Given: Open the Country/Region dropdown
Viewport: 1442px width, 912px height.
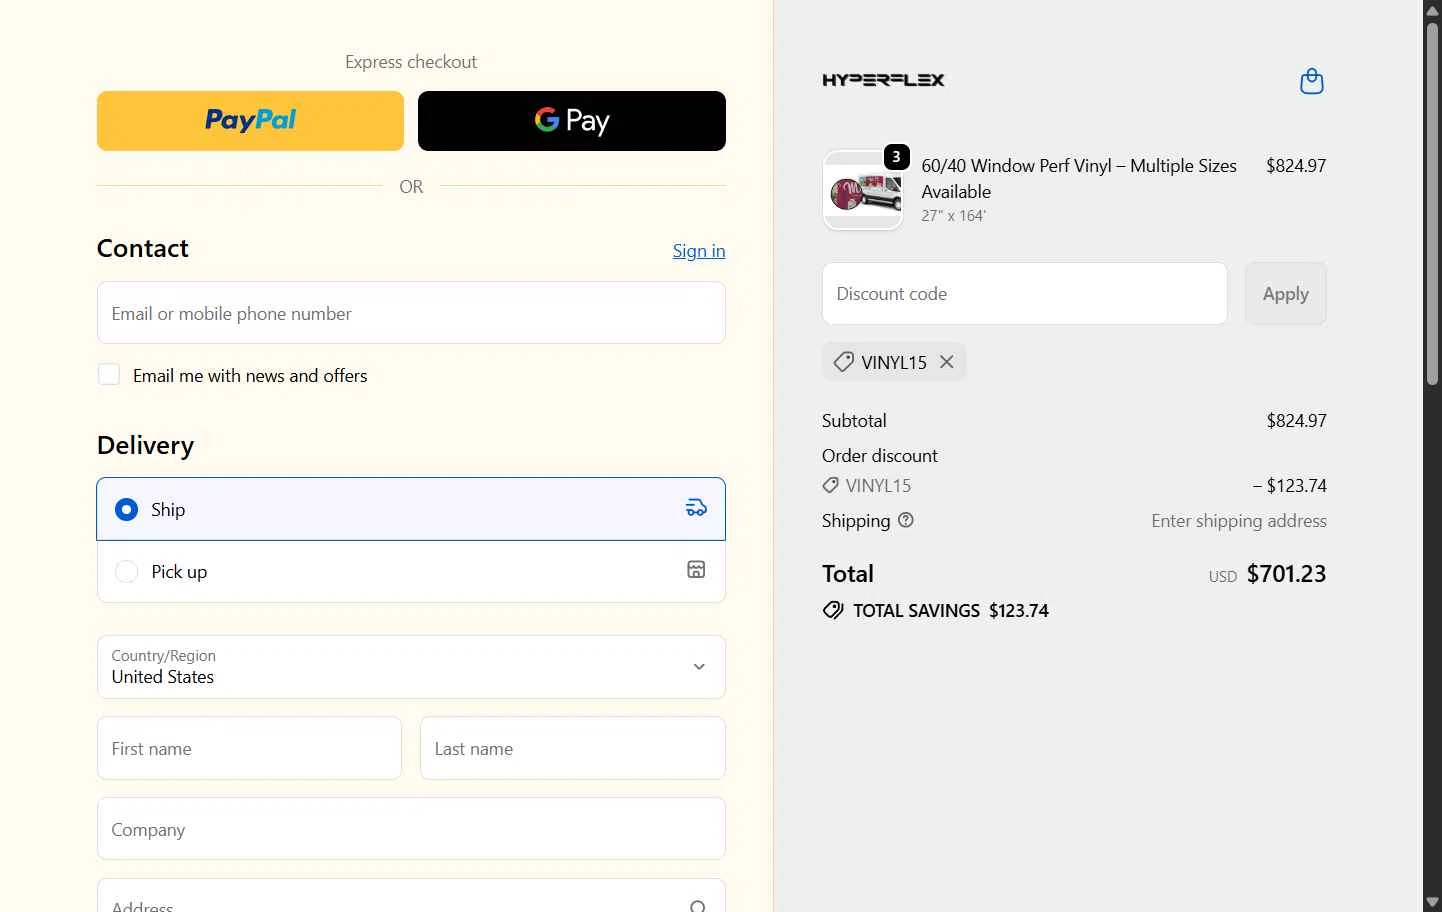Looking at the screenshot, I should pos(411,667).
